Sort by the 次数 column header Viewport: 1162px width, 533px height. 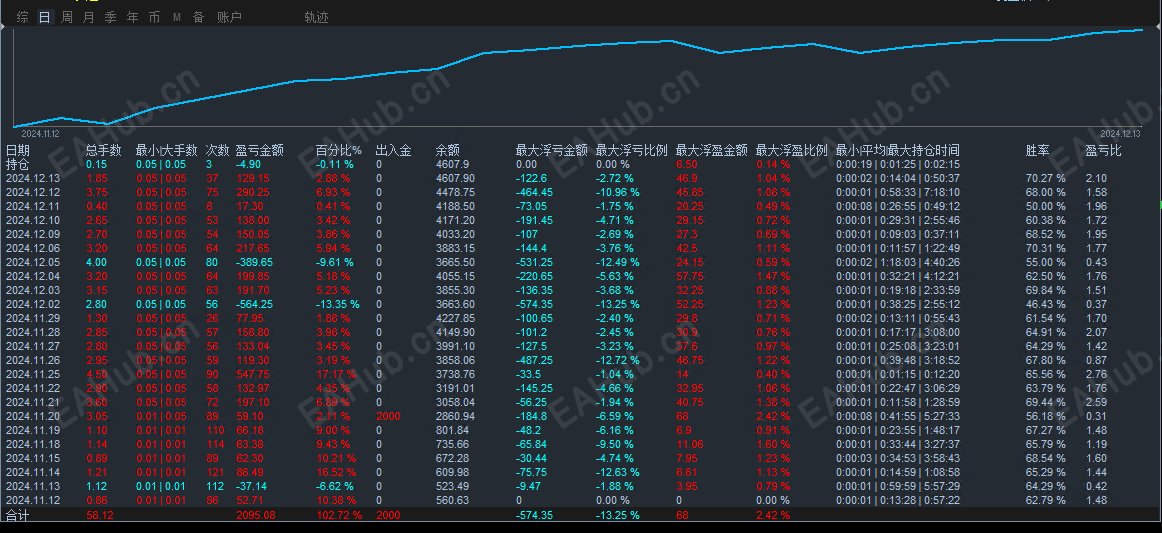217,150
